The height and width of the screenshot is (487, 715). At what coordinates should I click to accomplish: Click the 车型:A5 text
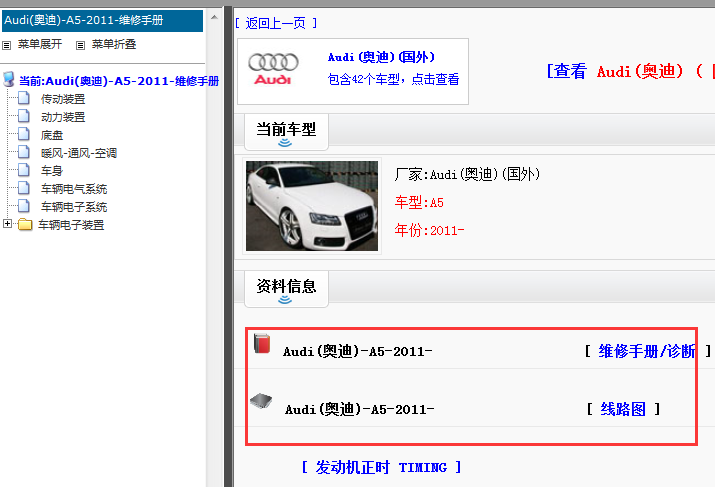coord(419,202)
